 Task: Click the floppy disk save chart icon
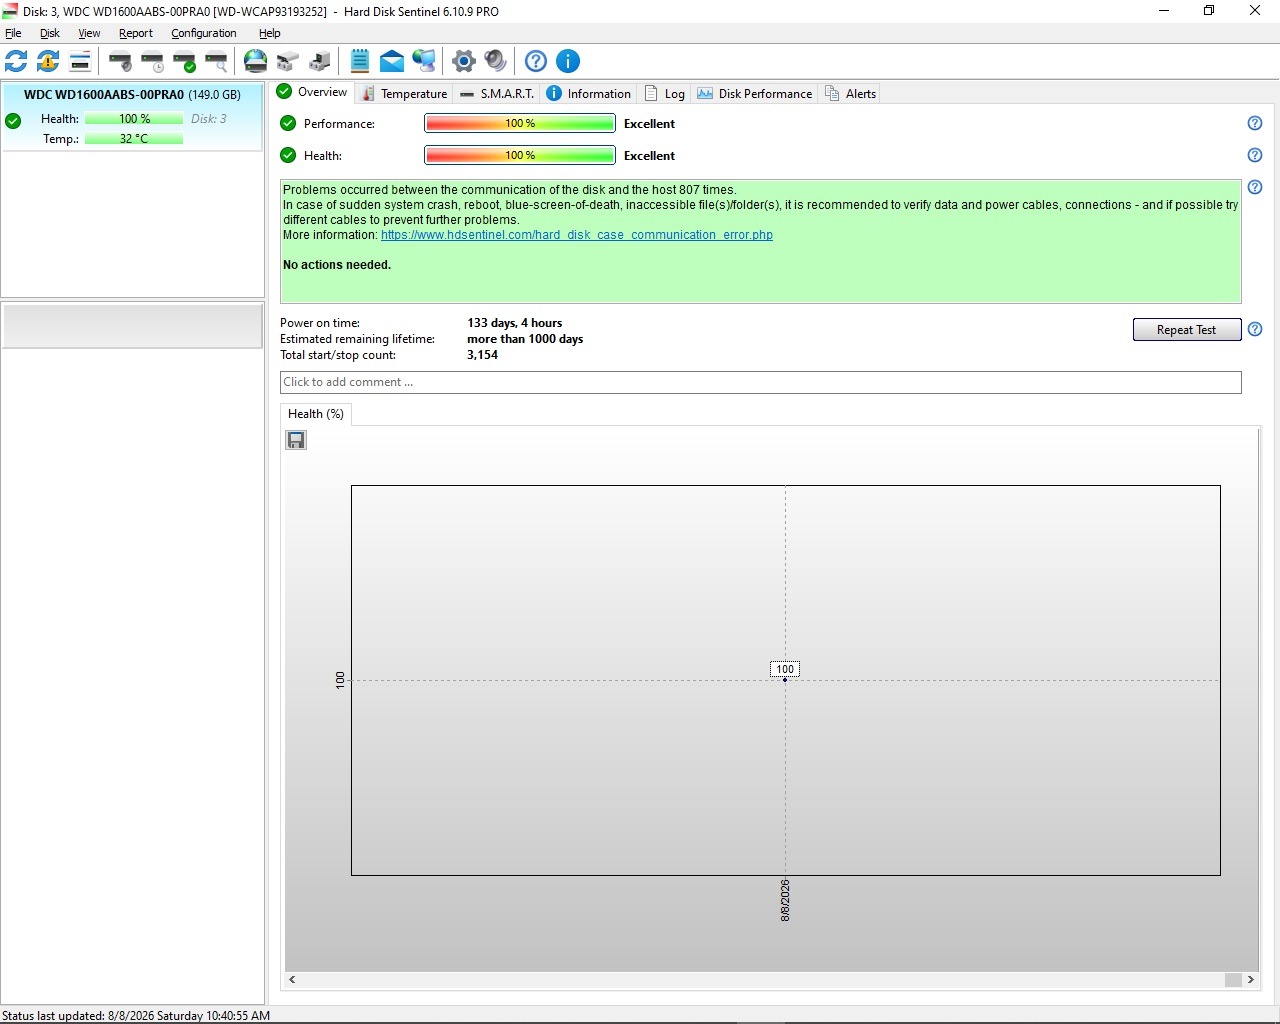(296, 440)
